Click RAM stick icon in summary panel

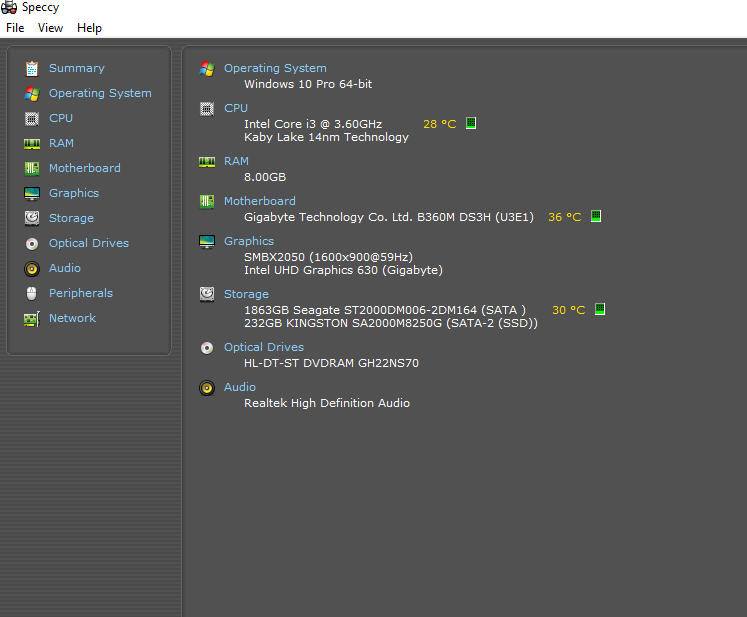[x=207, y=162]
